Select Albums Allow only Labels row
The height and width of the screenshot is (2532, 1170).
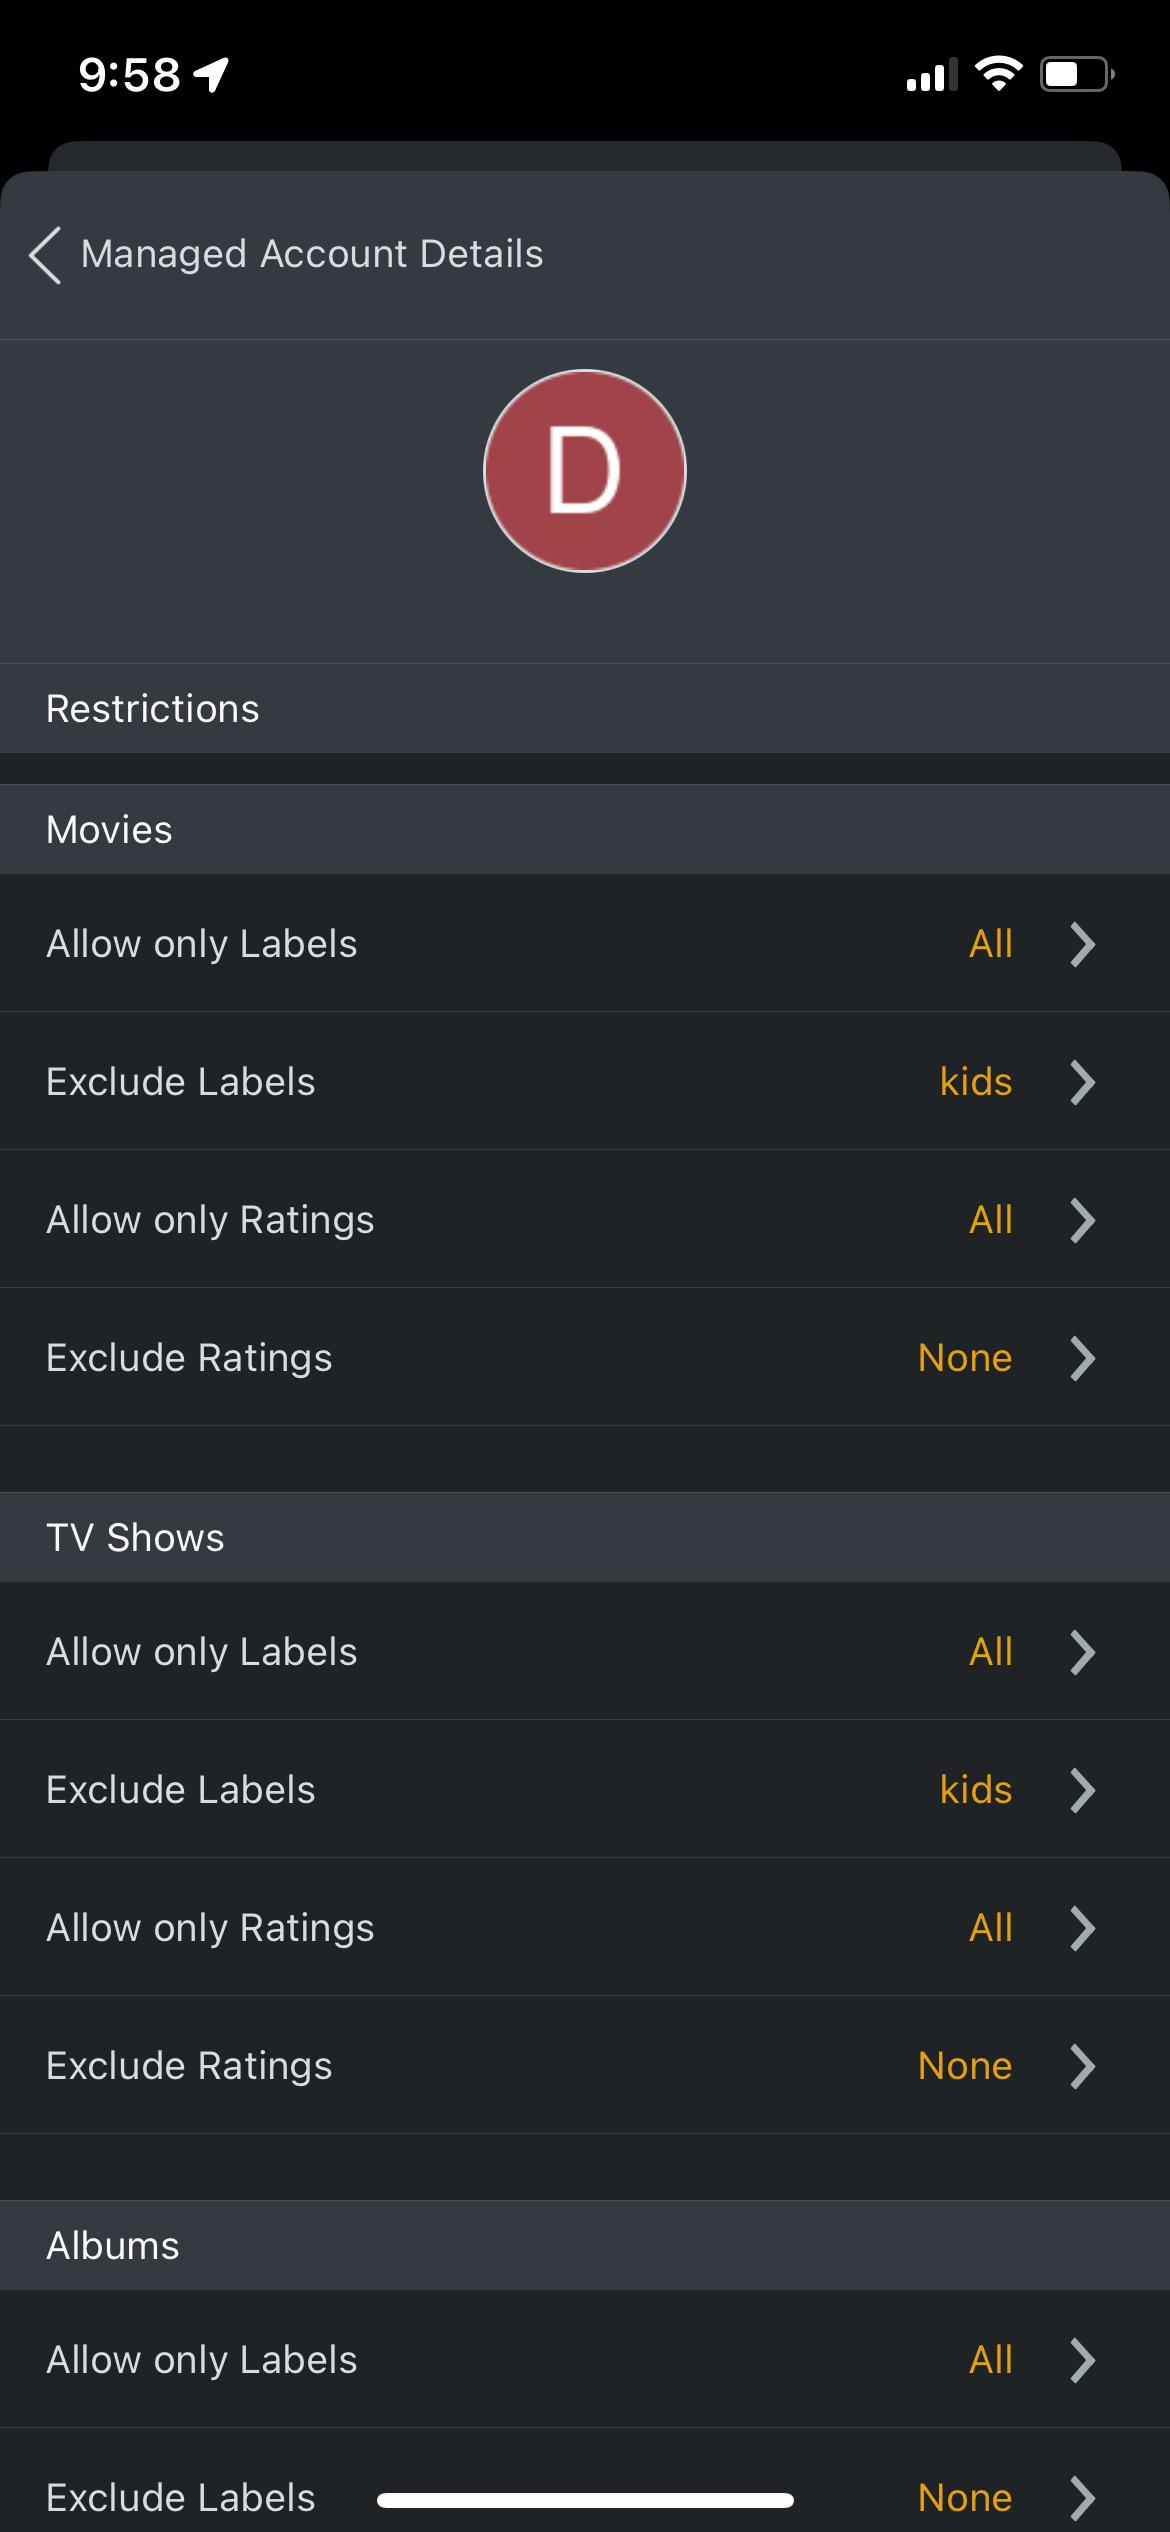point(585,2360)
